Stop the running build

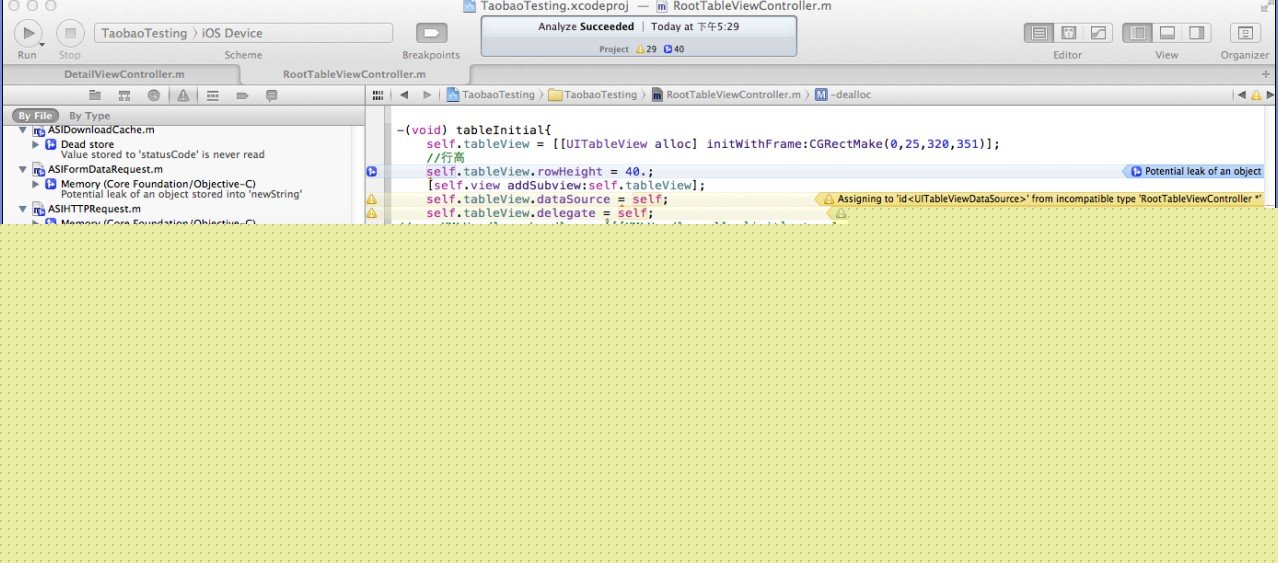point(70,33)
